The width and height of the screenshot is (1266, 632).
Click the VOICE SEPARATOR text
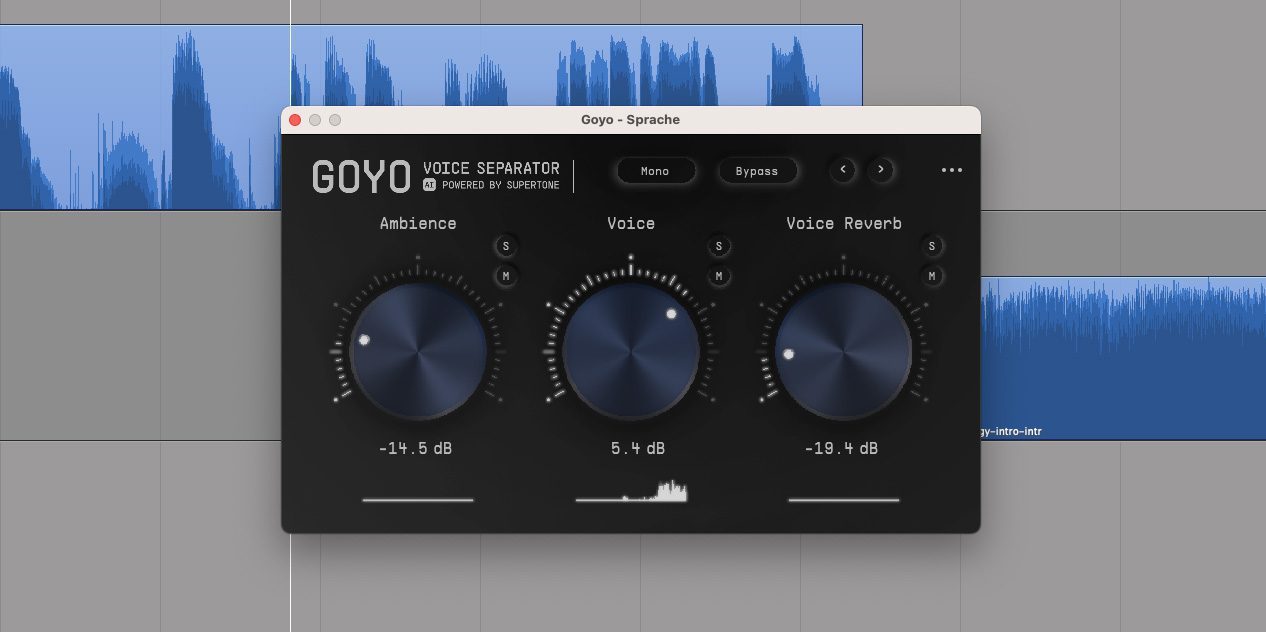(x=491, y=168)
